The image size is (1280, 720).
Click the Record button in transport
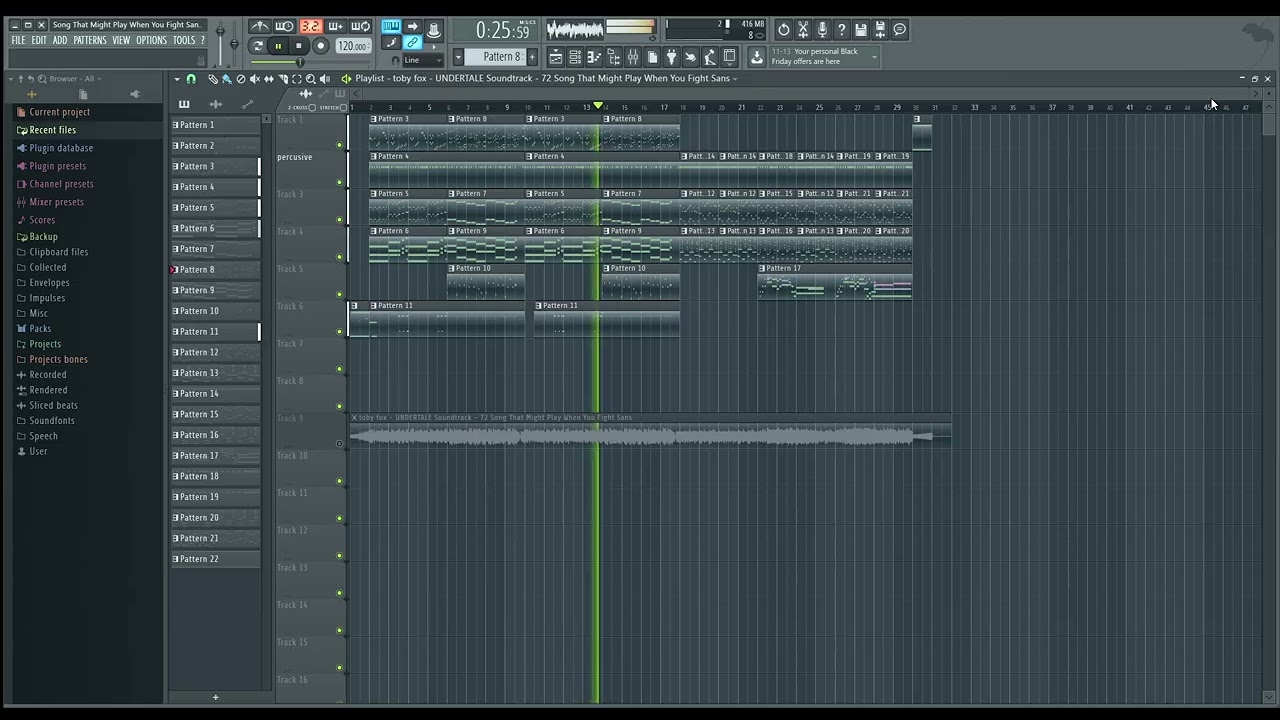coord(321,46)
